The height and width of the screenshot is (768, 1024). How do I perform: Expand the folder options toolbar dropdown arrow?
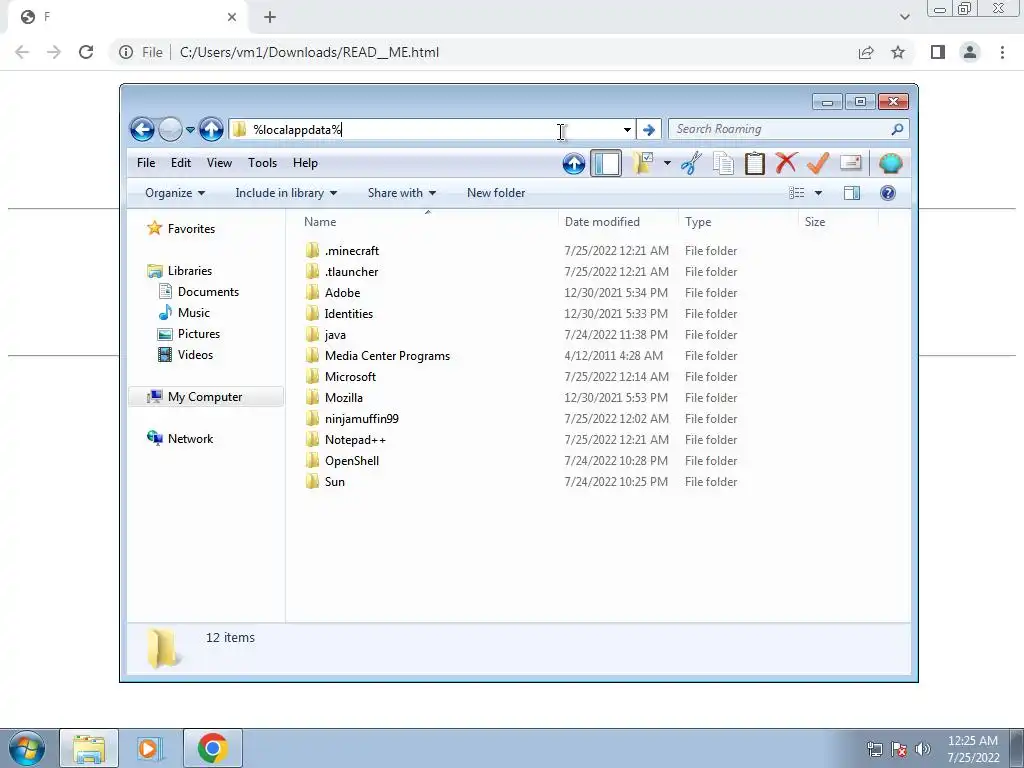(x=667, y=163)
